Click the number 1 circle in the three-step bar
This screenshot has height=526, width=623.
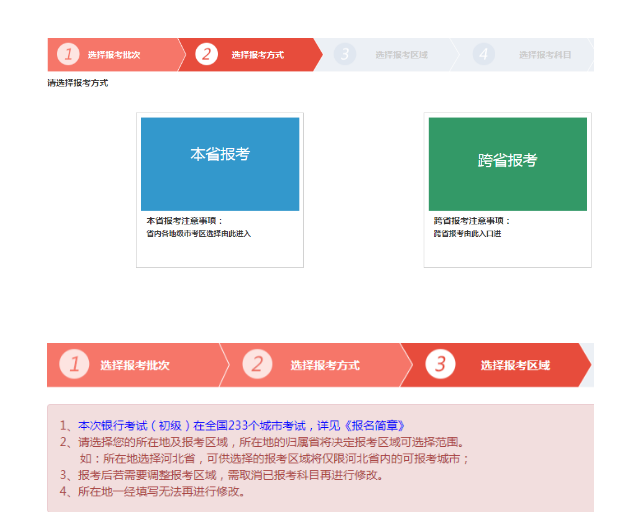point(74,365)
